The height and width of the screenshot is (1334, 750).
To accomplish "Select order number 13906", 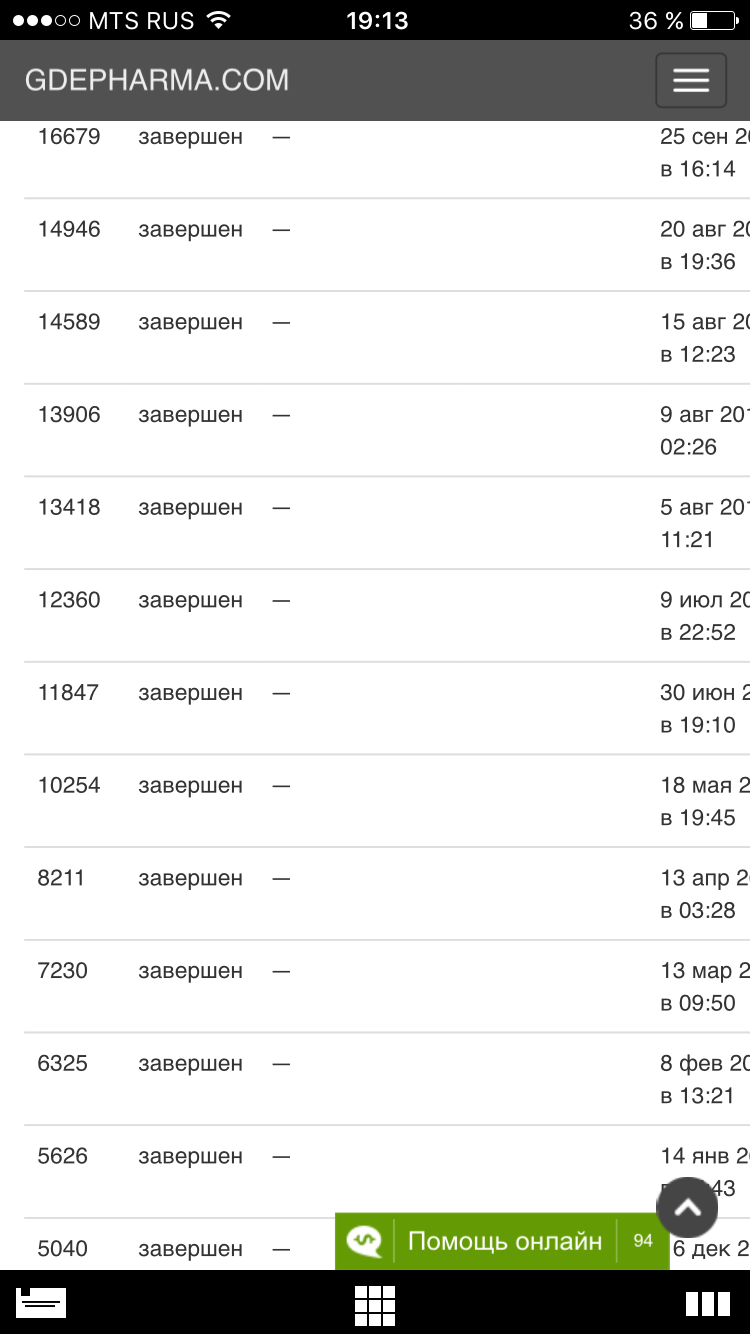I will coord(69,414).
